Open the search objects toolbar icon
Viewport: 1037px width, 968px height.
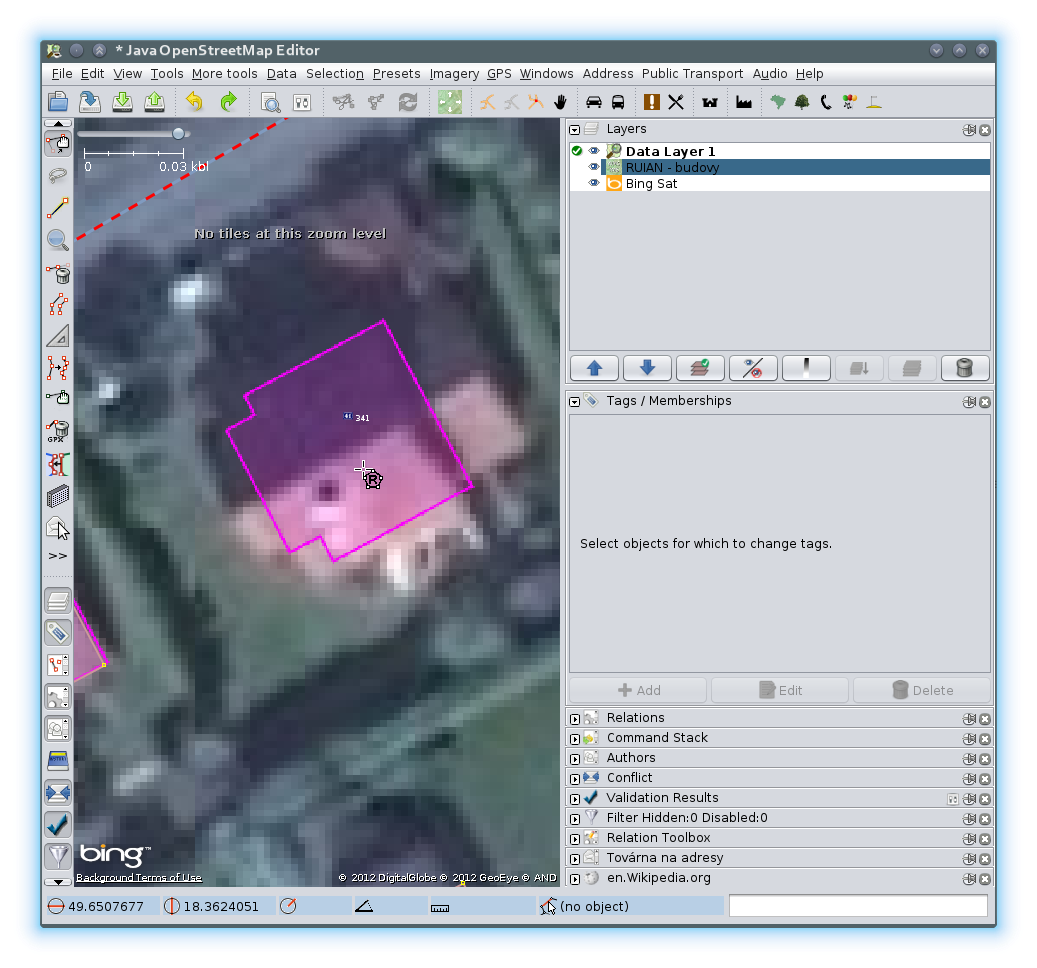point(270,102)
